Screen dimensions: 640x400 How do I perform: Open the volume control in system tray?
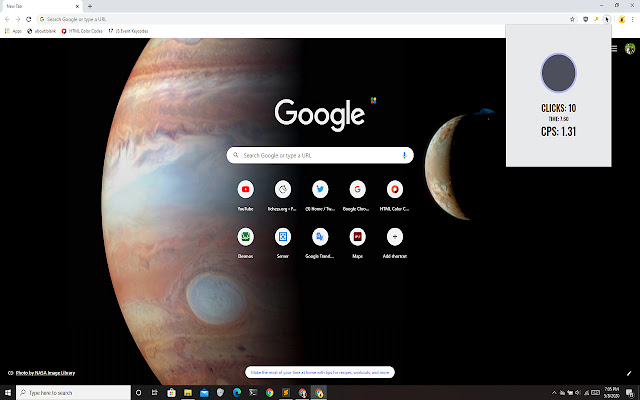578,393
